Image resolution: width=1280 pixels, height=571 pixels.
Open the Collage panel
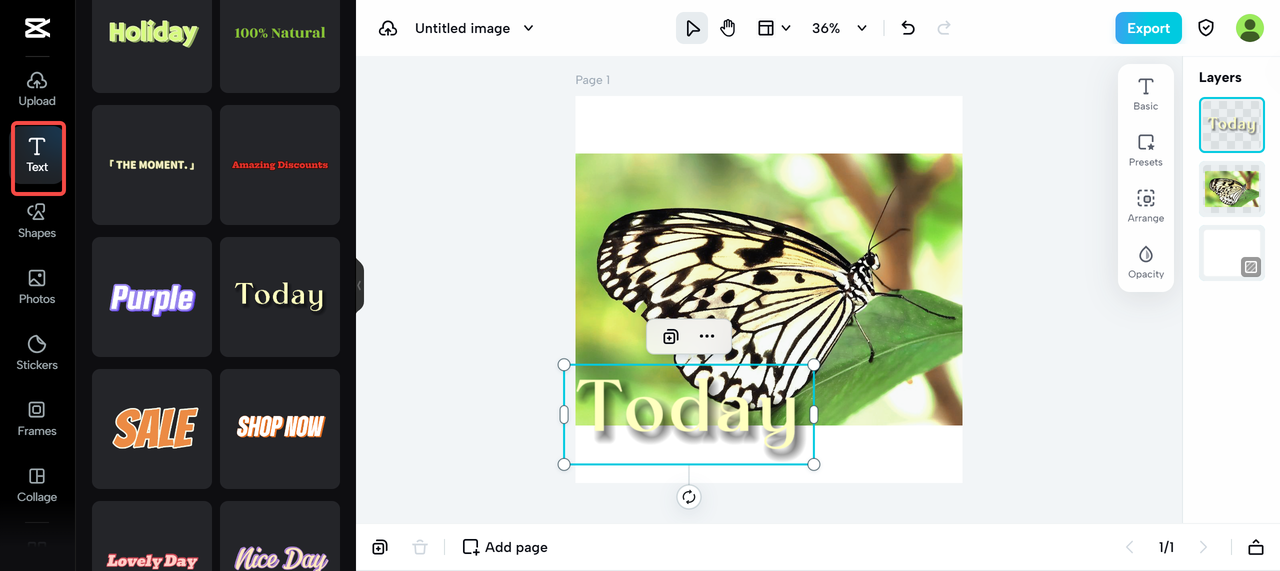coord(37,485)
